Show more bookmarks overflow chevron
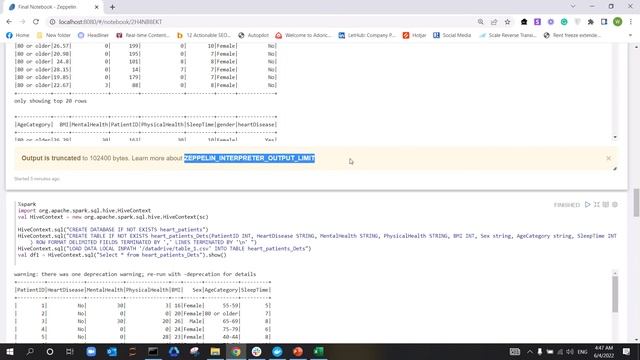Image resolution: width=640 pixels, height=360 pixels. (x=630, y=35)
